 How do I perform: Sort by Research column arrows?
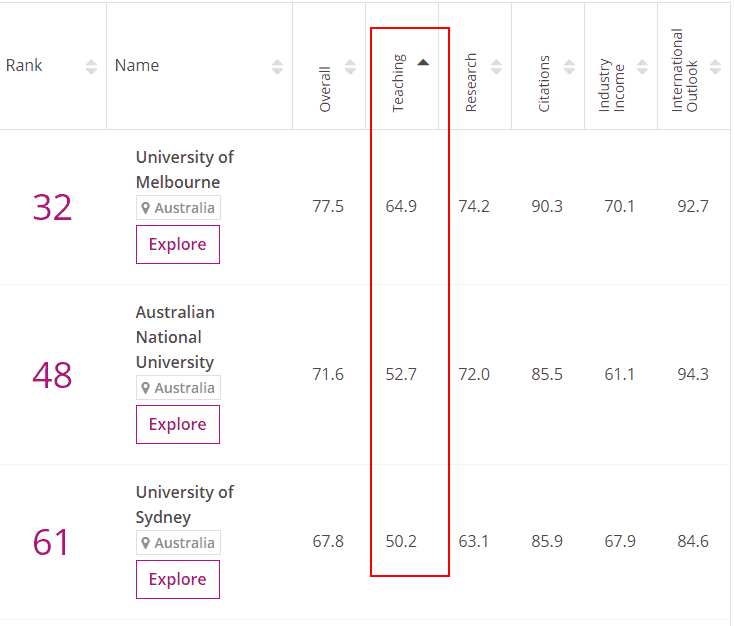pyautogui.click(x=496, y=67)
